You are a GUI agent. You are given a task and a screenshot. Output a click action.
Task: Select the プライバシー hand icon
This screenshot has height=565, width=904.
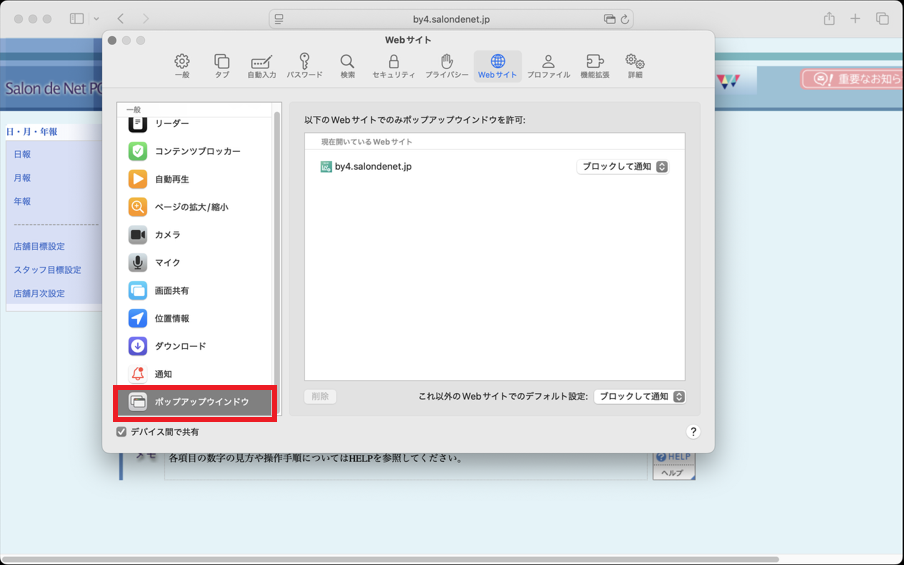(x=446, y=66)
